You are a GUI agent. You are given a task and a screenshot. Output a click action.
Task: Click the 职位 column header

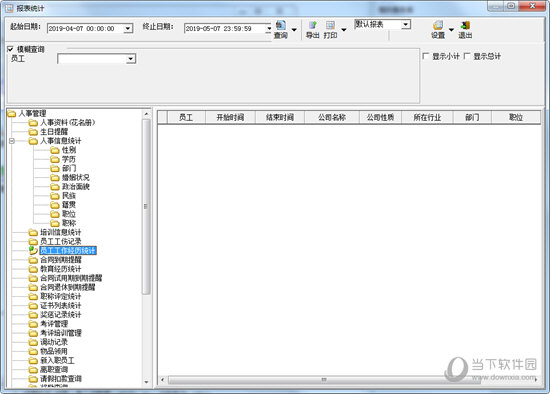click(516, 117)
